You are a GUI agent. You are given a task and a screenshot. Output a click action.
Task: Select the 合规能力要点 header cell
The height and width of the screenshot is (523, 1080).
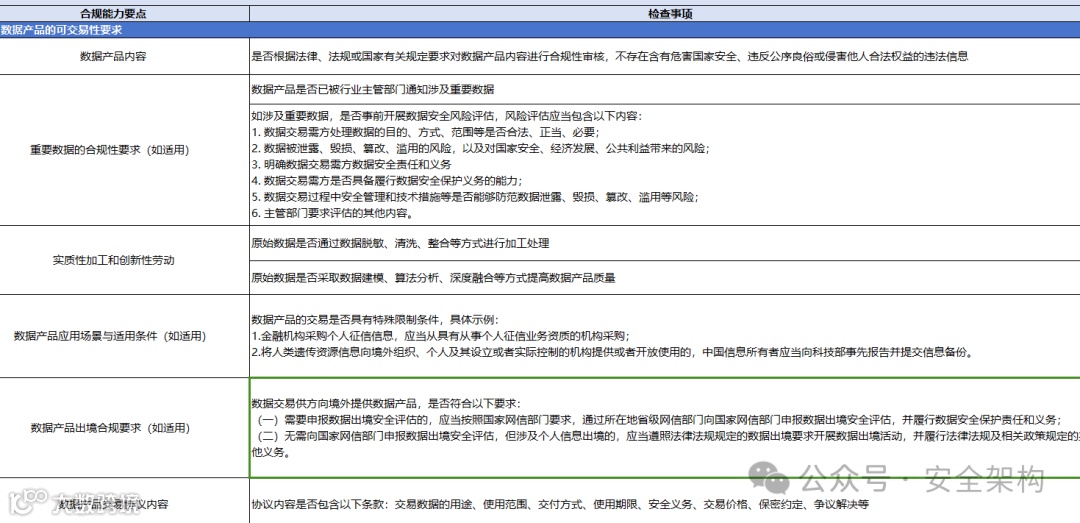(124, 13)
